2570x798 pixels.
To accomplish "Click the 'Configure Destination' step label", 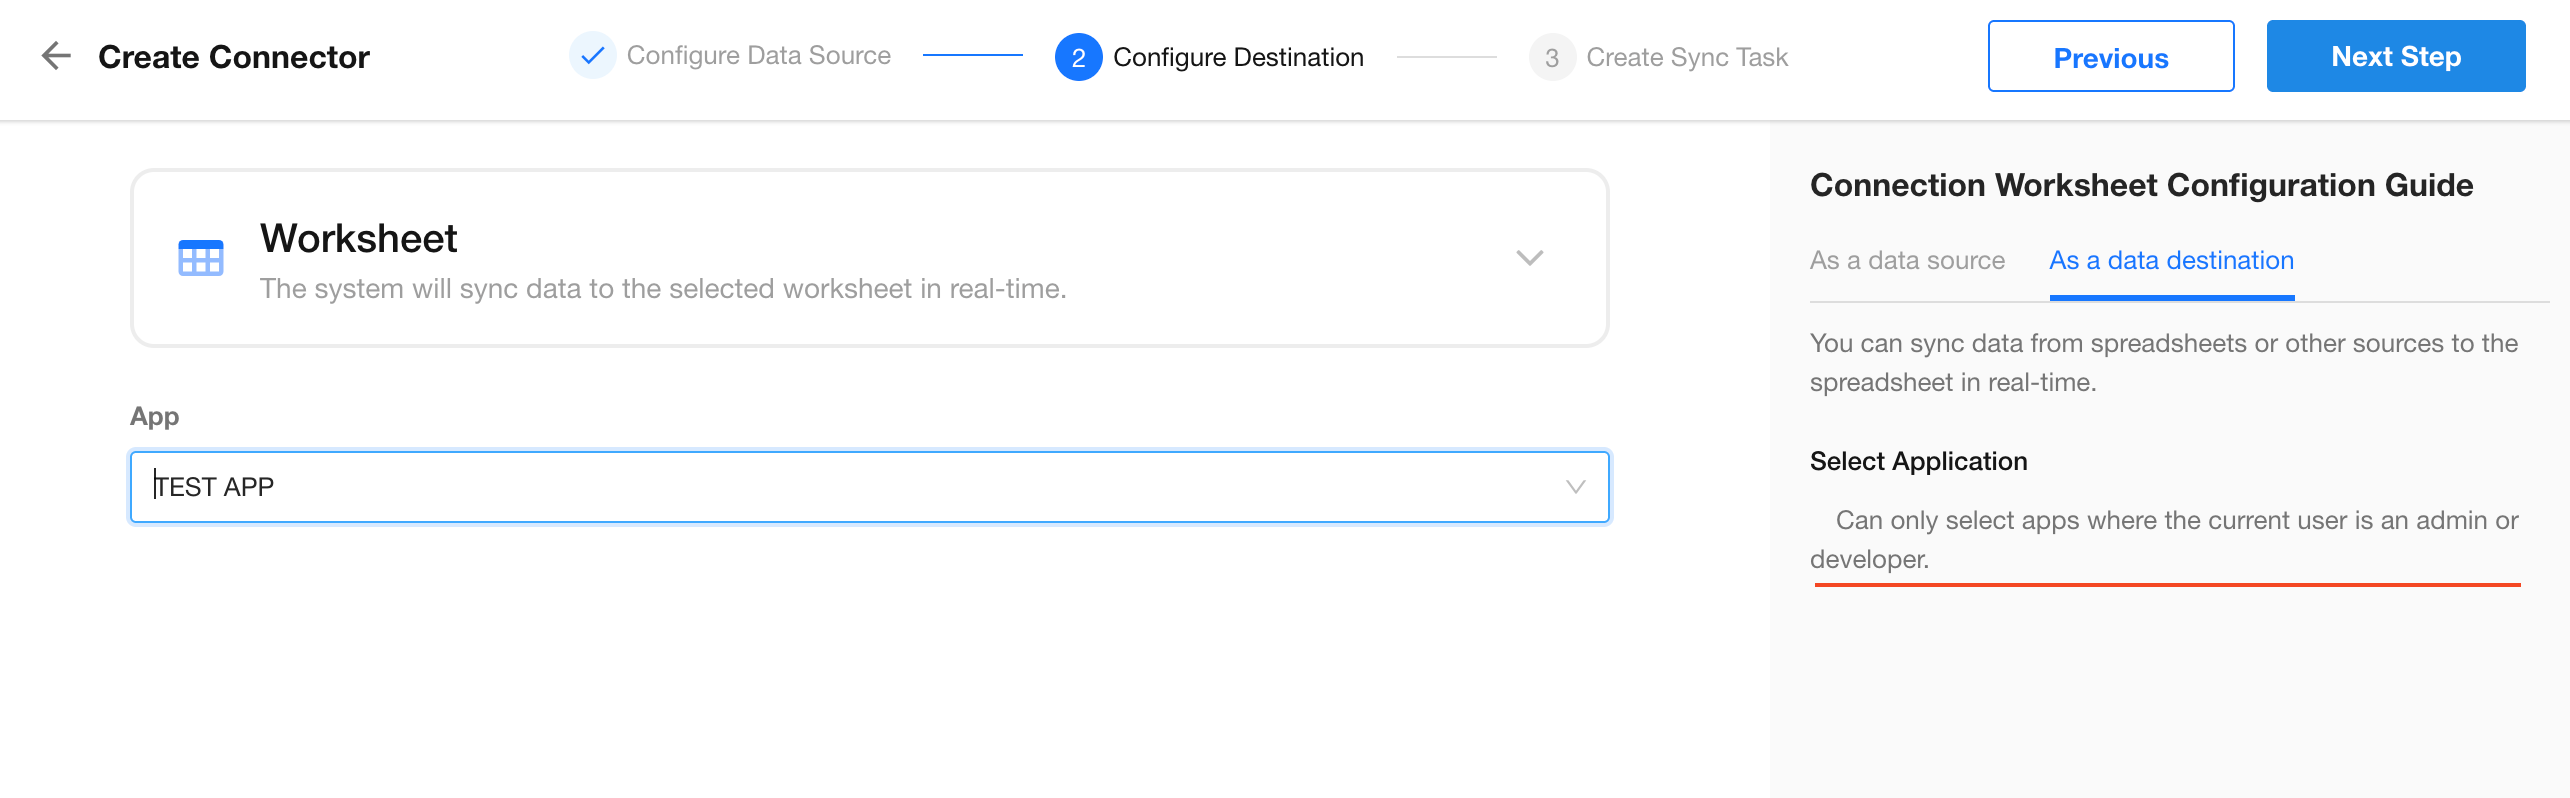I will coord(1238,57).
